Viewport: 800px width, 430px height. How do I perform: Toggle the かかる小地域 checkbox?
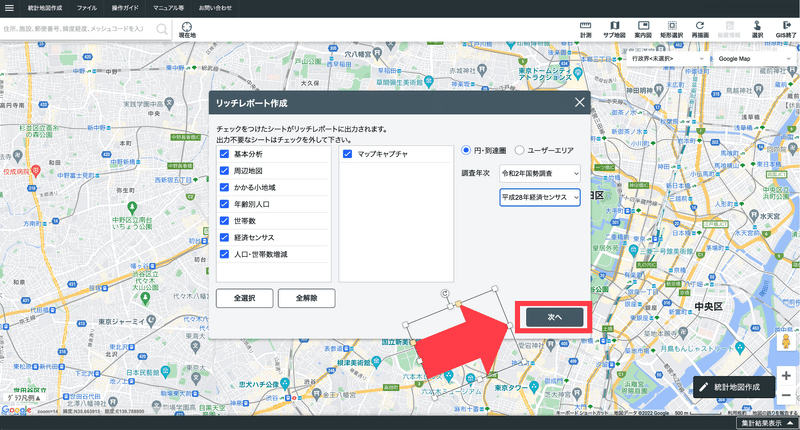(x=224, y=187)
